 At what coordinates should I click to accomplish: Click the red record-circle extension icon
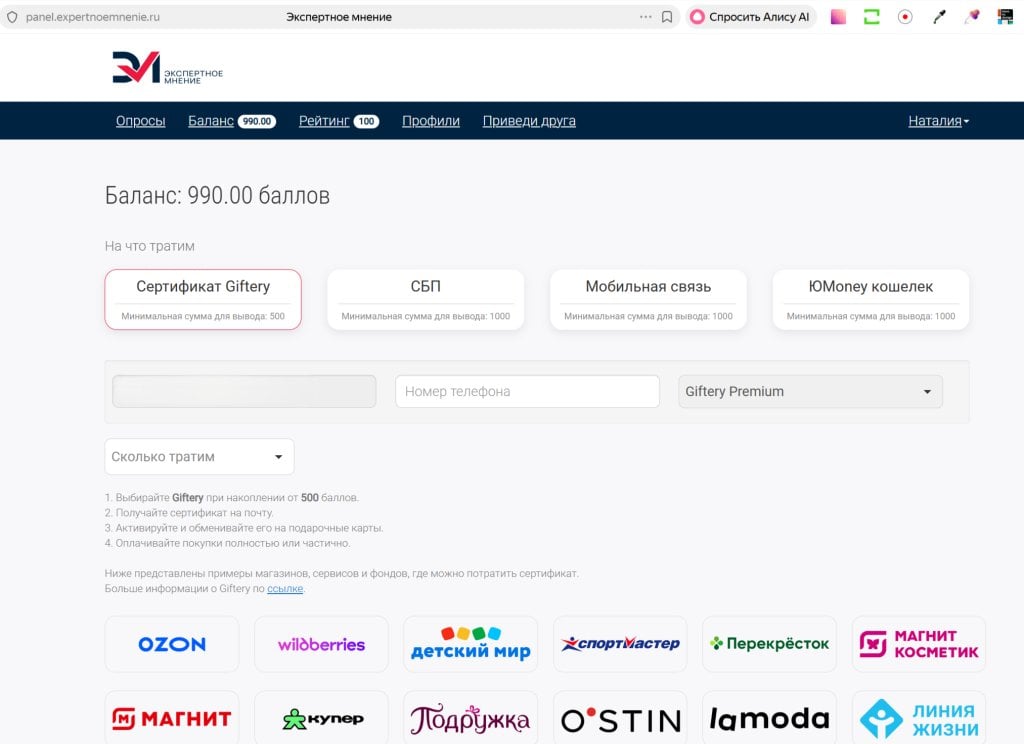[x=904, y=17]
